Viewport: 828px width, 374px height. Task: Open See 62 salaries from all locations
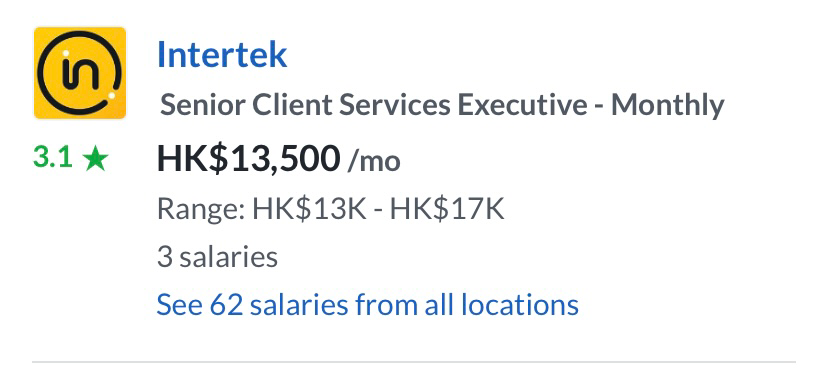(368, 305)
